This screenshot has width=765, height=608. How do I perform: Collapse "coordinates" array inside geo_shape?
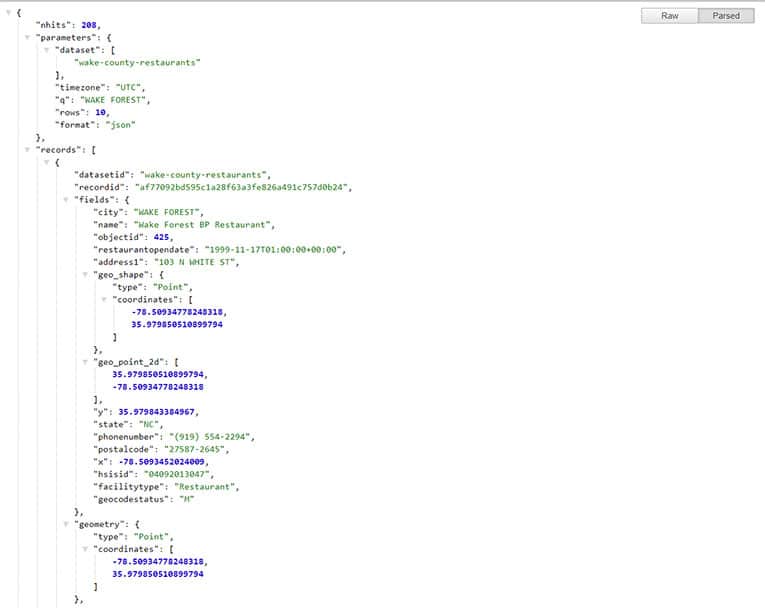tap(103, 299)
